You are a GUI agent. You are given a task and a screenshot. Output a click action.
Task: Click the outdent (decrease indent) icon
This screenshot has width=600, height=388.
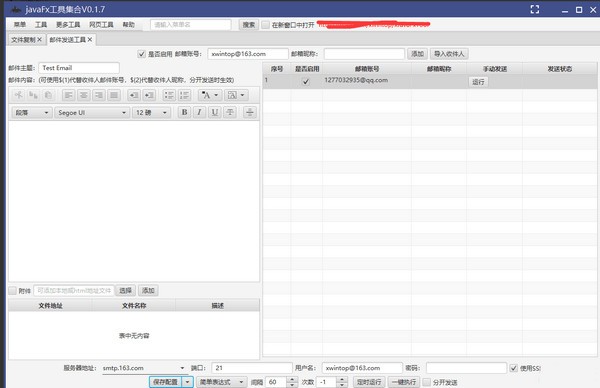coord(134,95)
